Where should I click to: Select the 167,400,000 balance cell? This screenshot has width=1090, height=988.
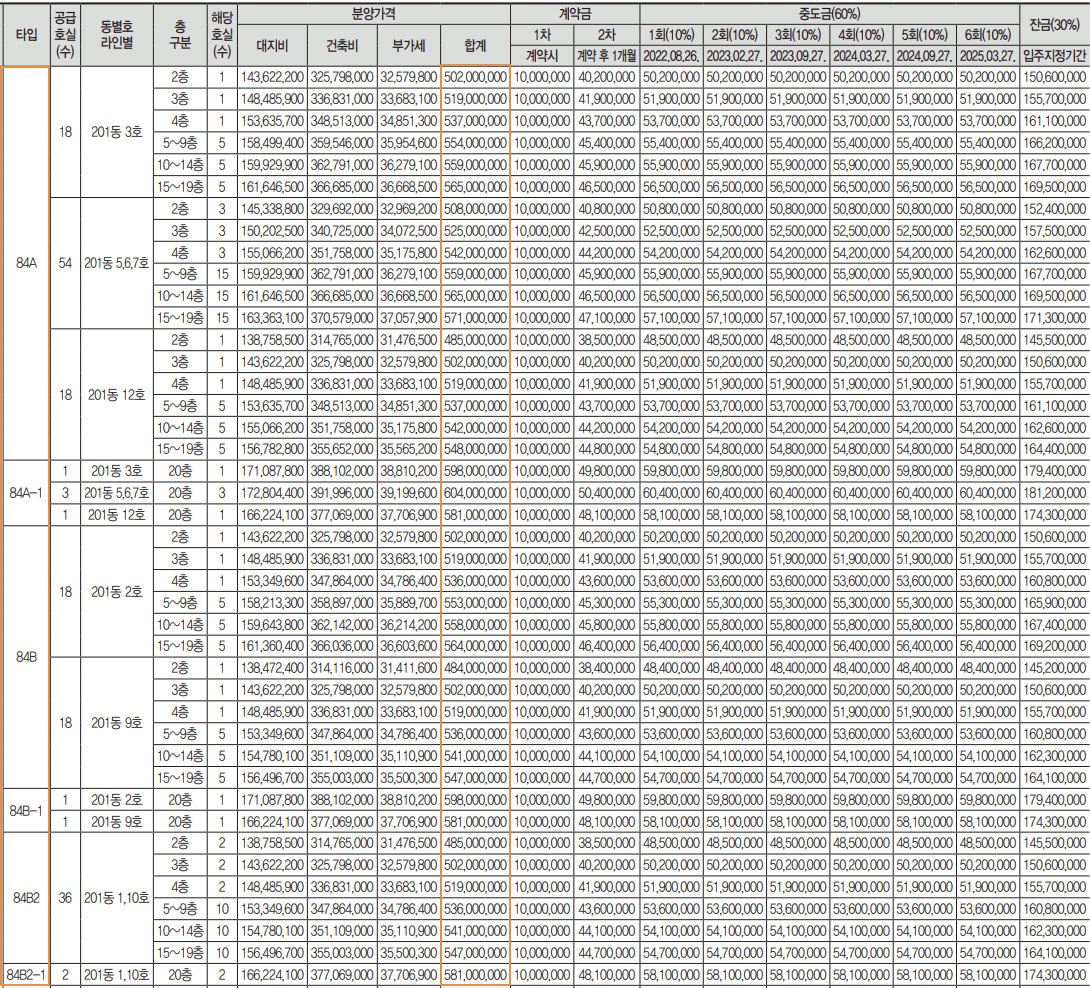tap(1055, 624)
